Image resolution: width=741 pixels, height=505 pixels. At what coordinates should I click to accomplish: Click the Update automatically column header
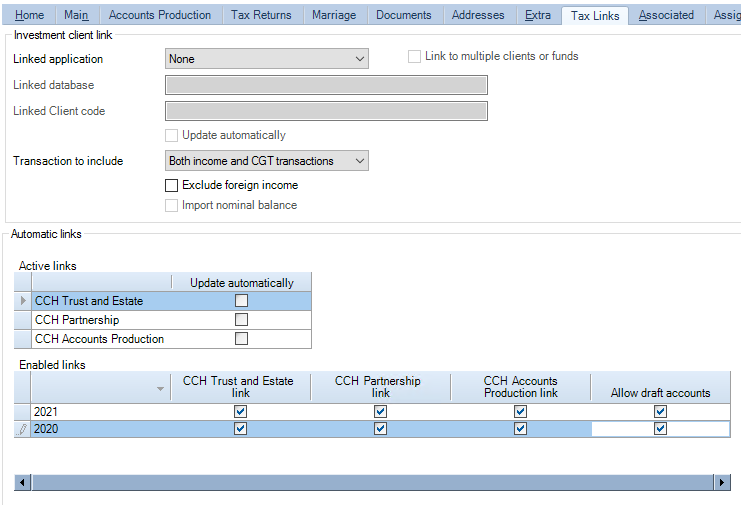click(241, 282)
